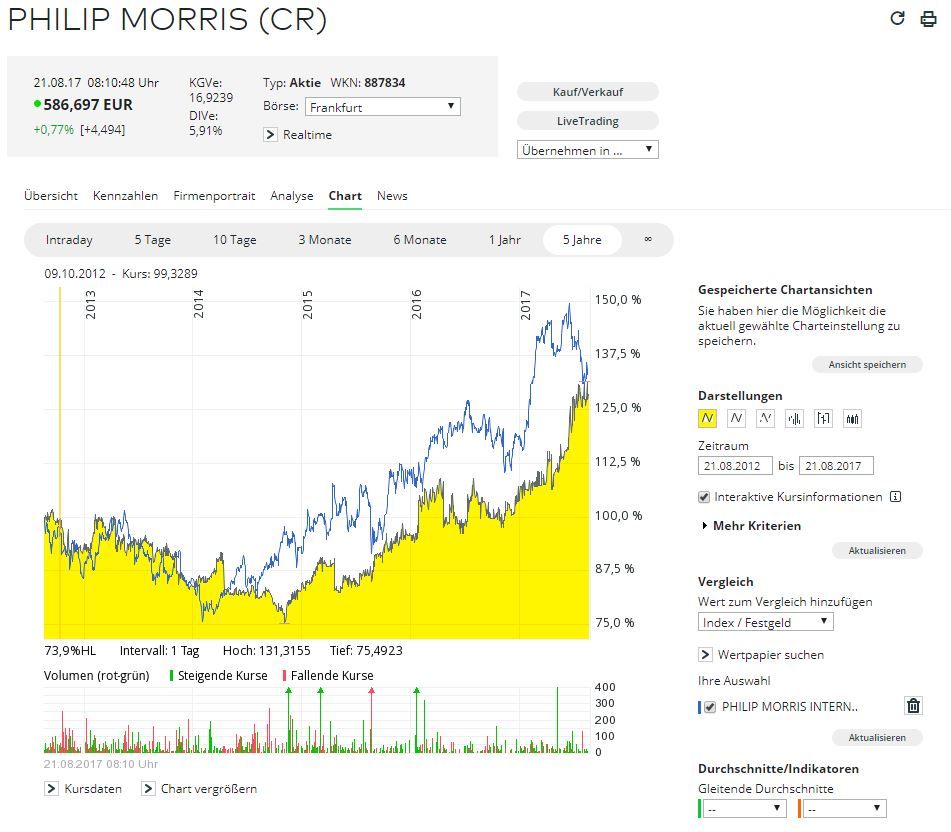The image size is (951, 832).
Task: Click the arrow icon beside Kursdaten
Action: (52, 789)
